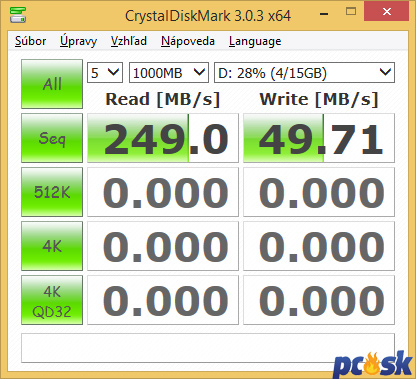
Task: Start the 512K random test
Action: click(x=52, y=192)
